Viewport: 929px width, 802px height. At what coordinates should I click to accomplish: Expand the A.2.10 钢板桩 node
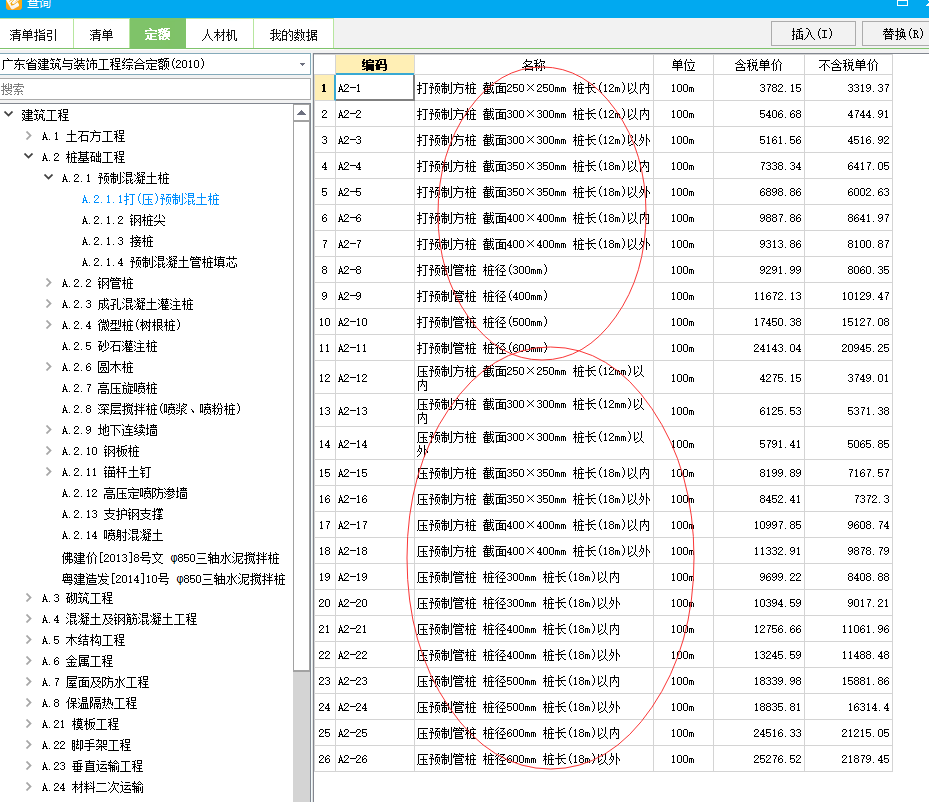[49, 451]
